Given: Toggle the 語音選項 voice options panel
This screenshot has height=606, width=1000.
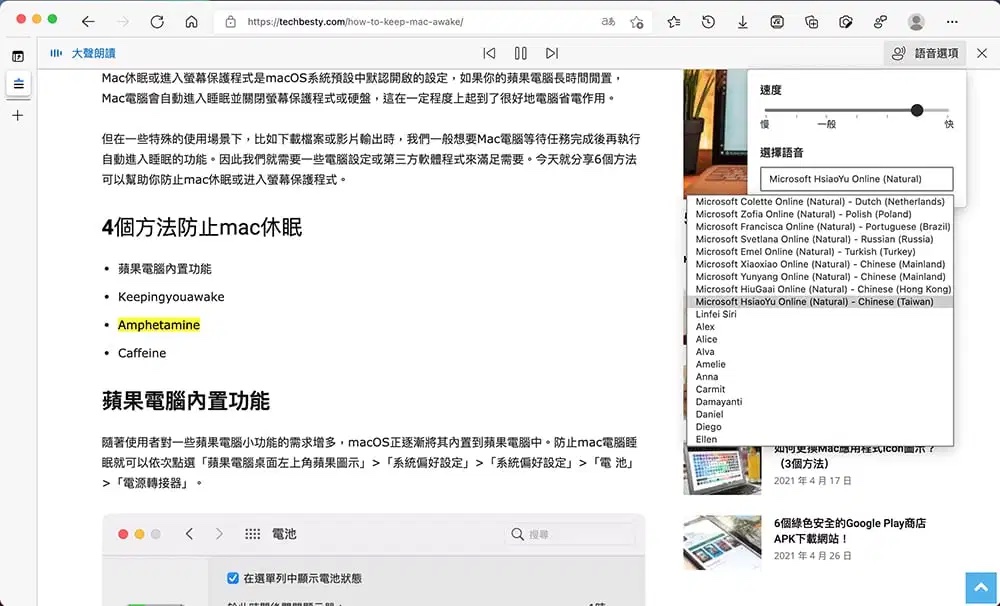Looking at the screenshot, I should click(x=925, y=54).
